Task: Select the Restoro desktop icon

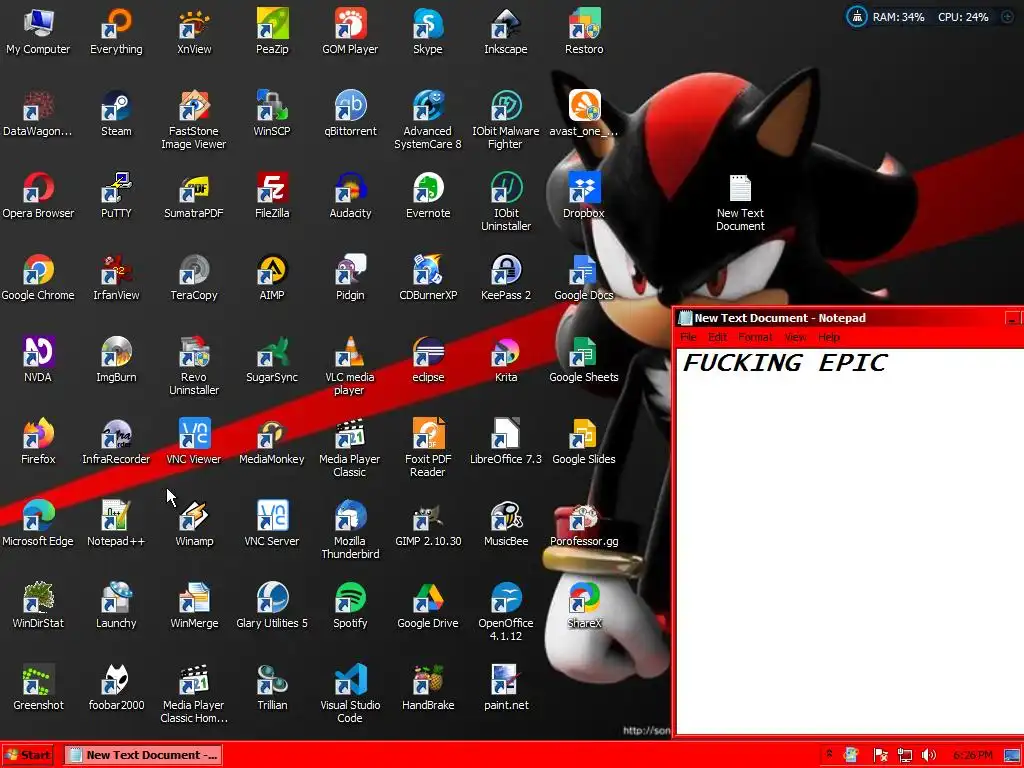Action: point(583,31)
